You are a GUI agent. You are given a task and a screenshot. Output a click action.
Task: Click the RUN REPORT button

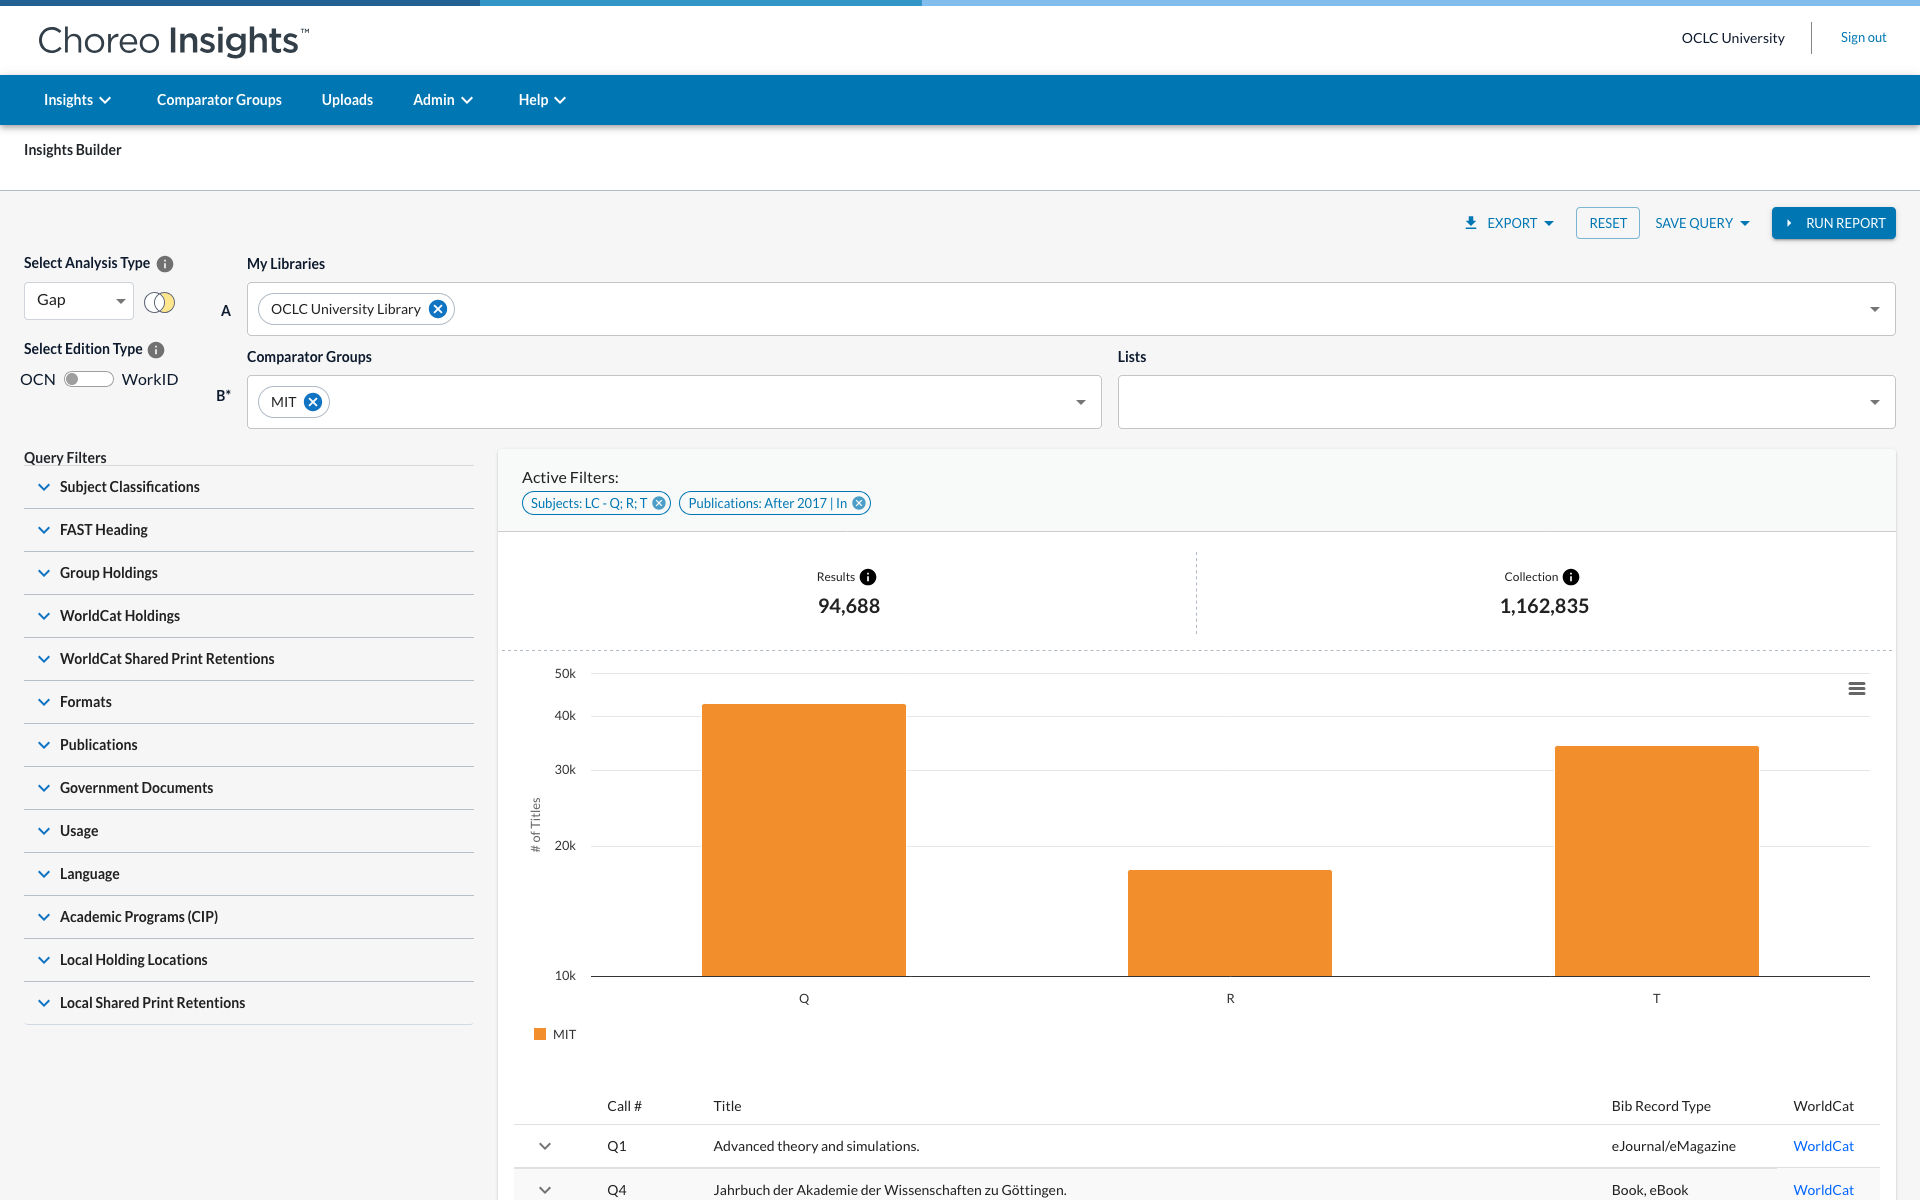click(1833, 223)
